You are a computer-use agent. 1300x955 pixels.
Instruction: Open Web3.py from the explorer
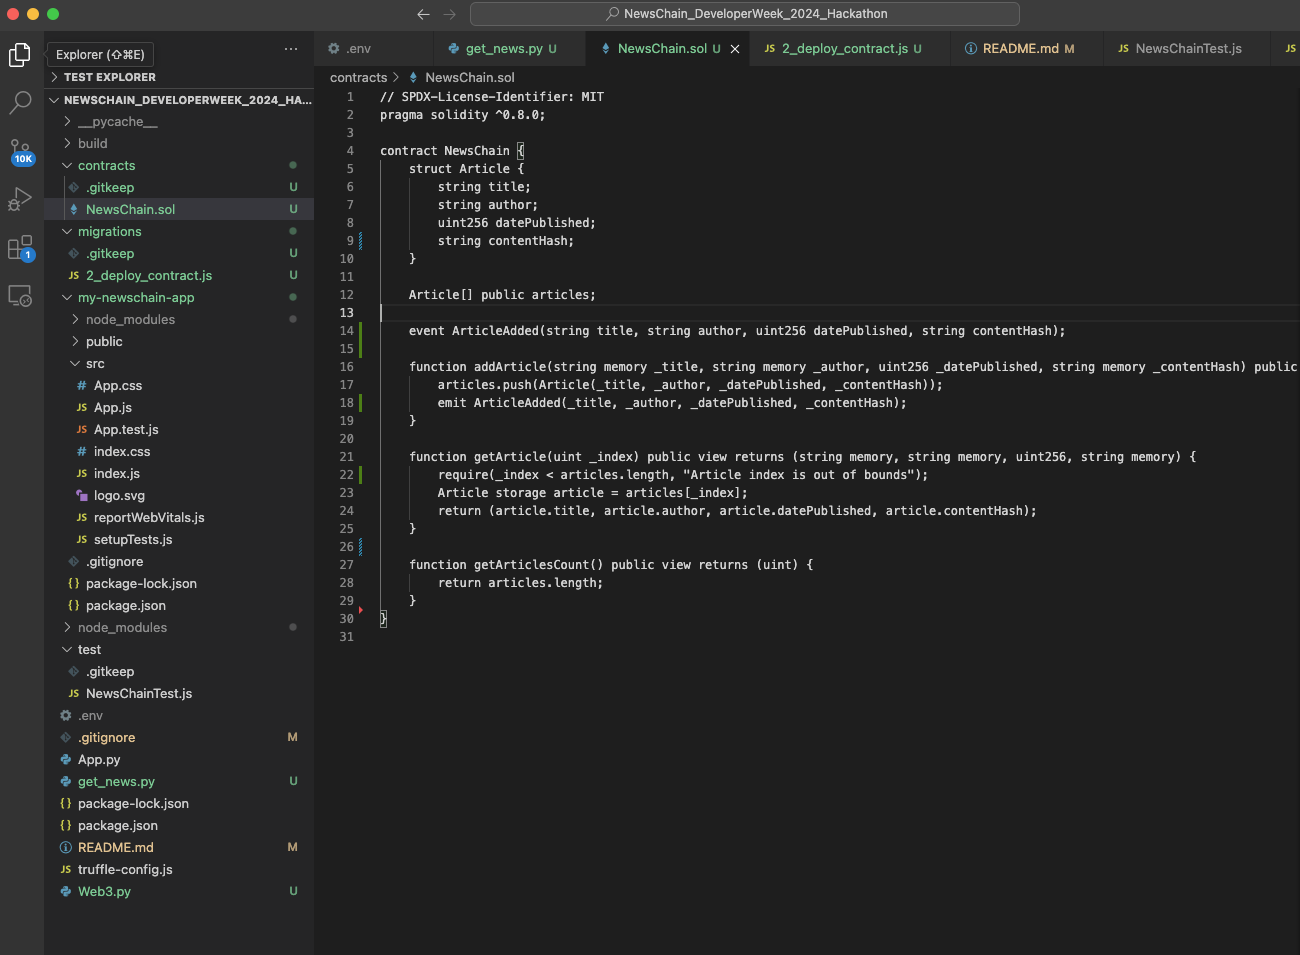pos(104,892)
